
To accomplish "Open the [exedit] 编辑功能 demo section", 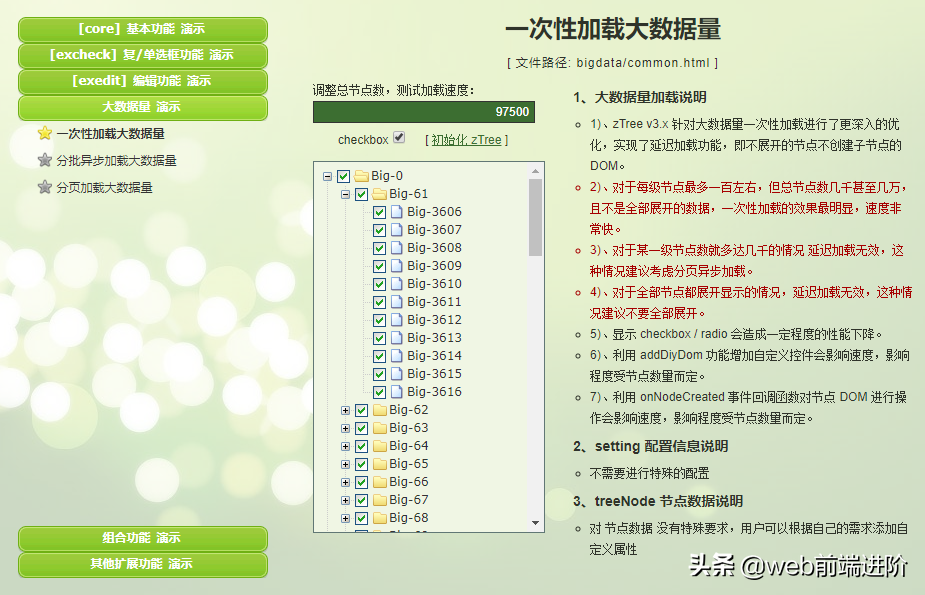I will pyautogui.click(x=142, y=81).
